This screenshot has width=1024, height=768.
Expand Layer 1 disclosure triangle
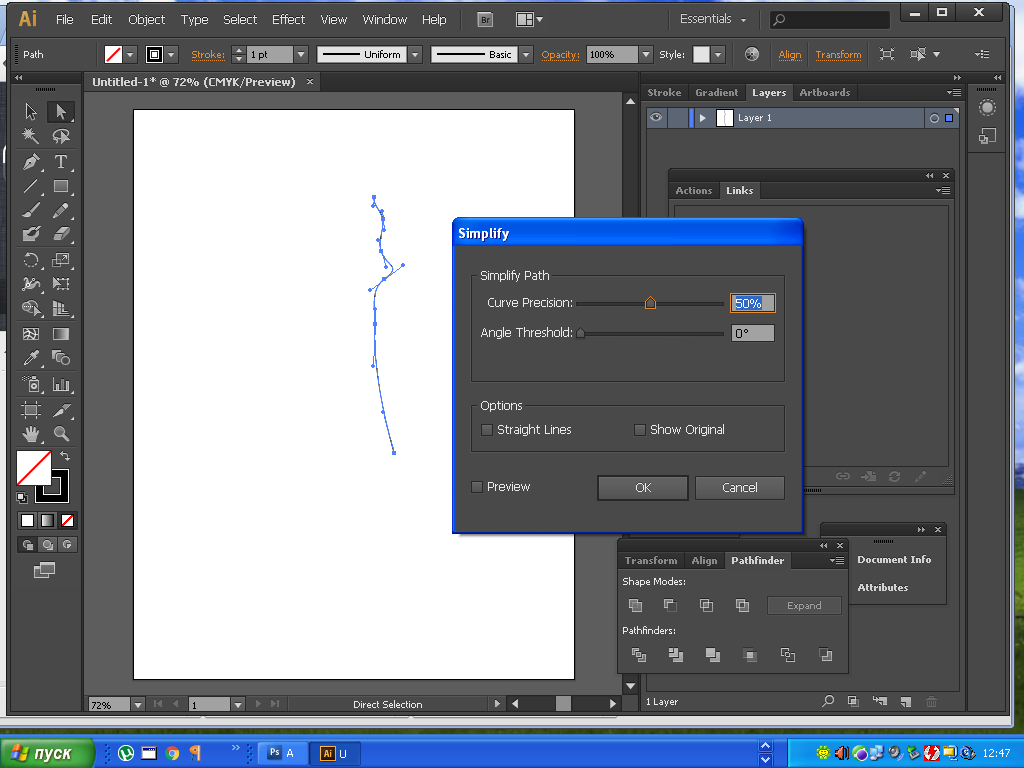coord(703,118)
